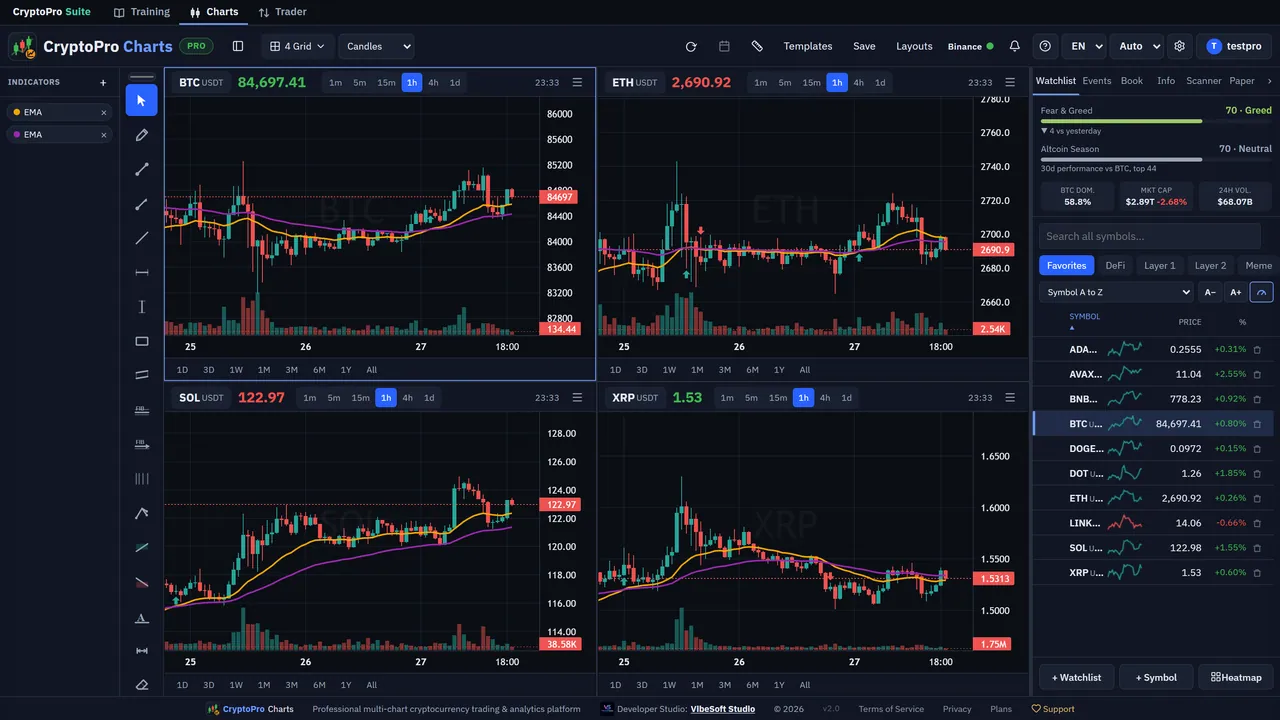Select the vertical lines tool

[x=141, y=479]
